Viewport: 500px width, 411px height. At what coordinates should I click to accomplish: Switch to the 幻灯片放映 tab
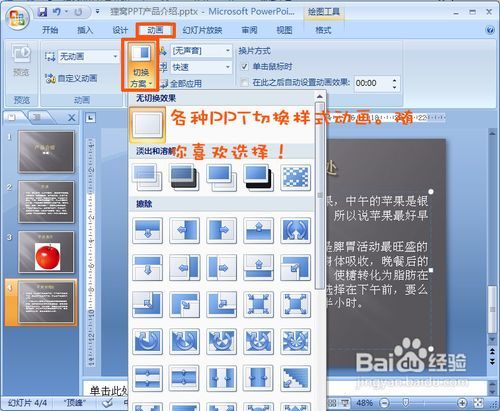point(202,30)
